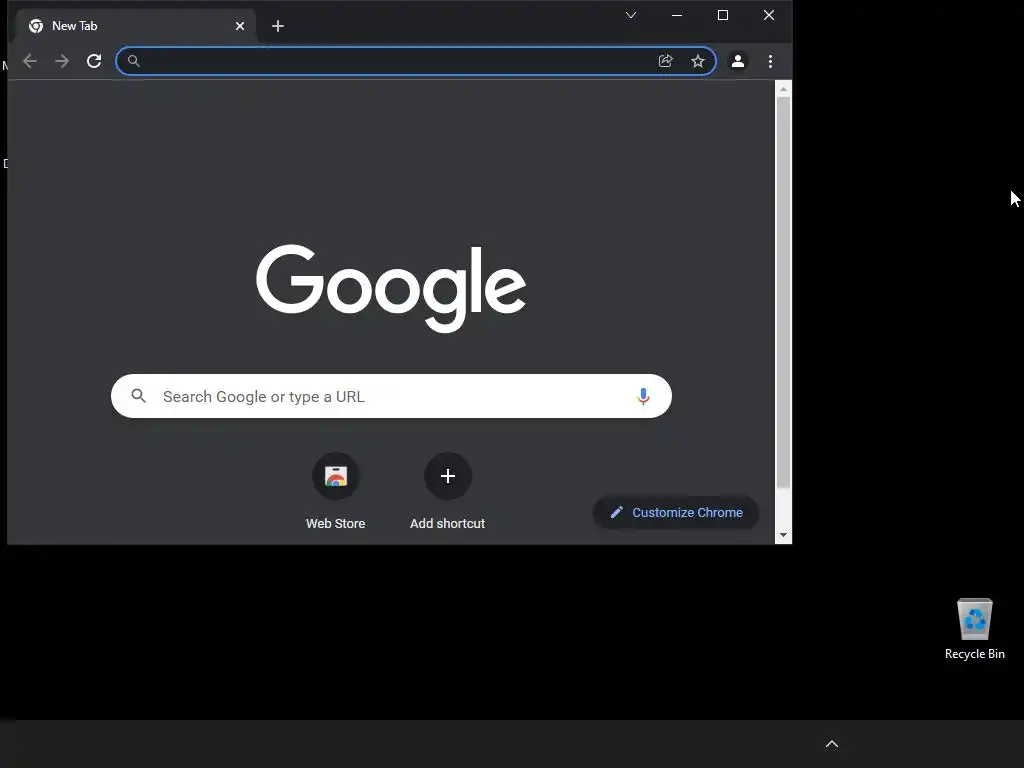This screenshot has width=1024, height=768.
Task: Click the Google logo
Action: click(x=391, y=288)
